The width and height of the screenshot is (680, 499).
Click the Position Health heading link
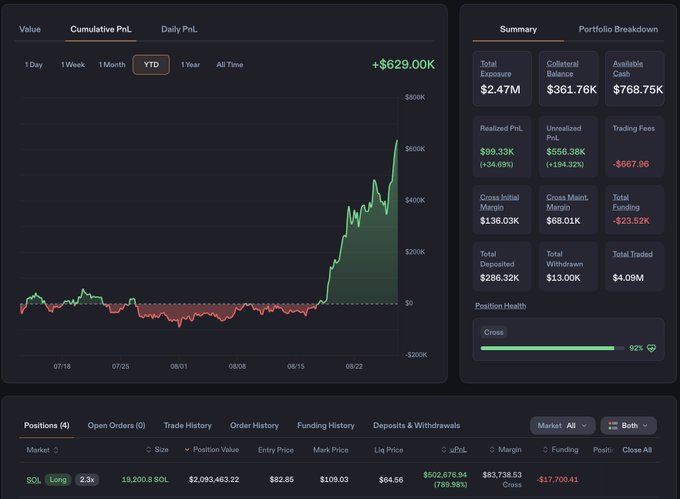[500, 306]
